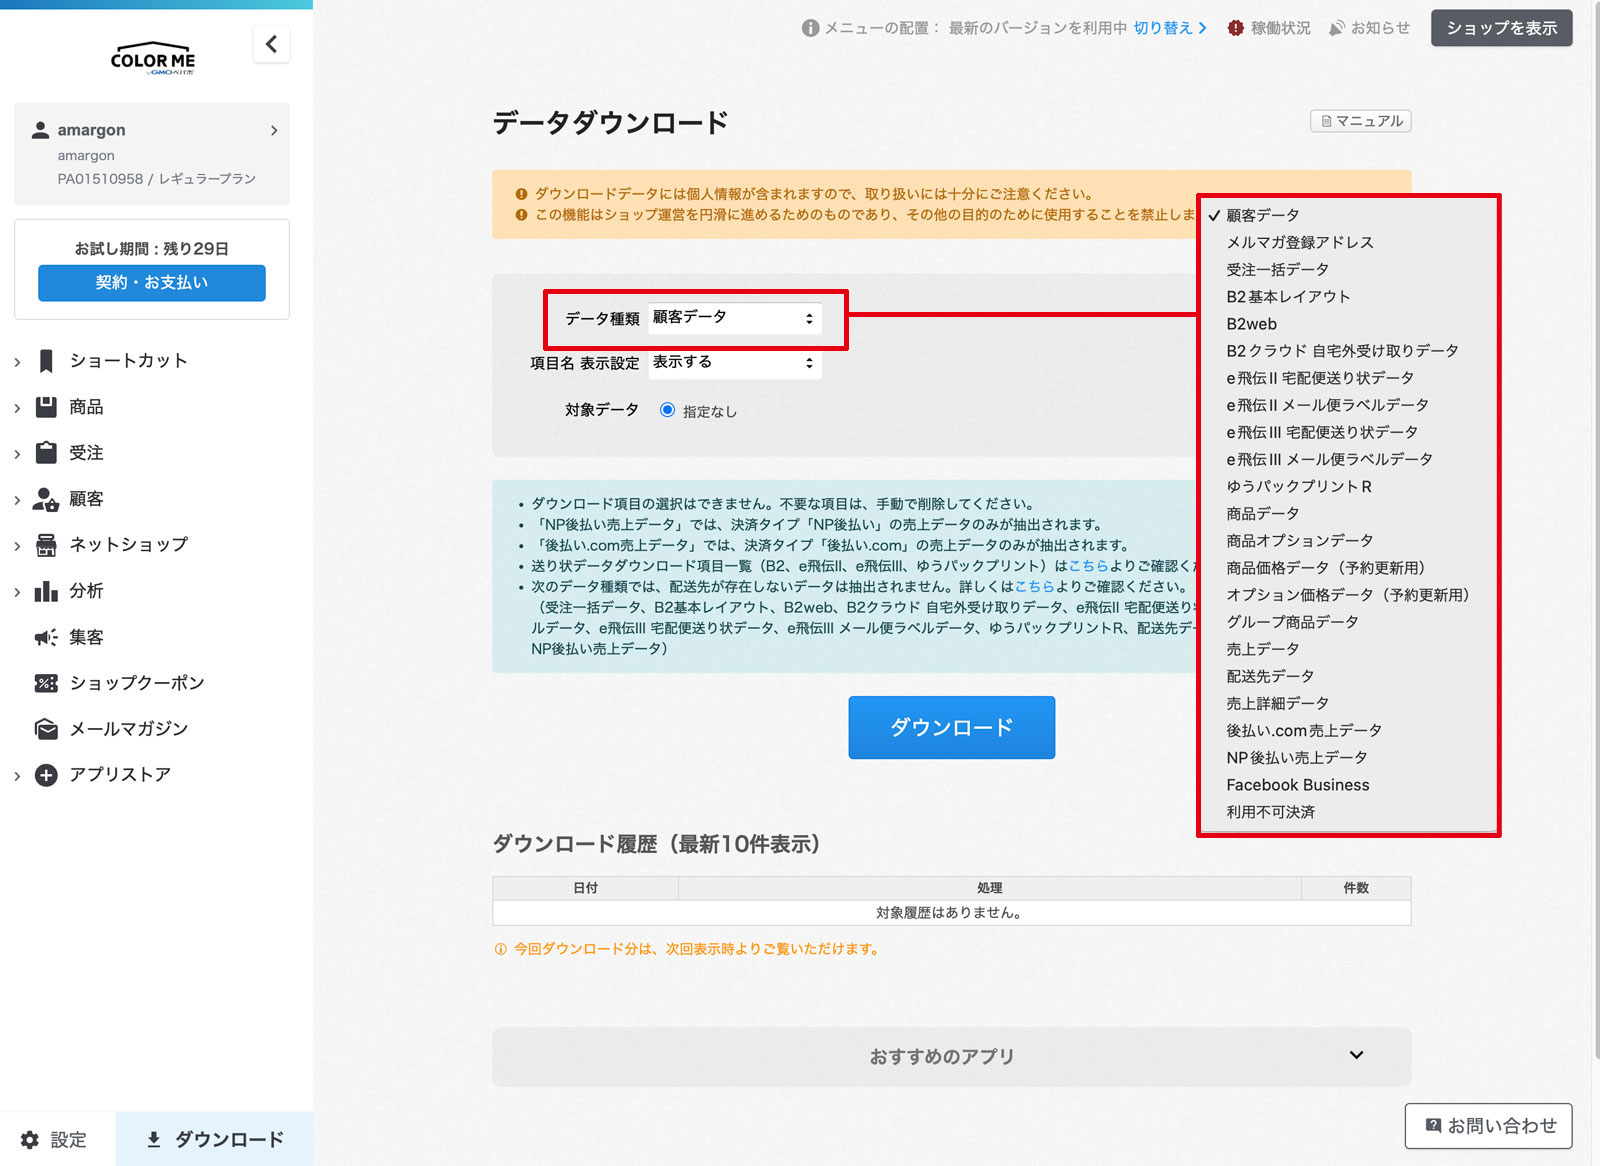
Task: Click the お問い合わせ button
Action: coord(1489,1126)
